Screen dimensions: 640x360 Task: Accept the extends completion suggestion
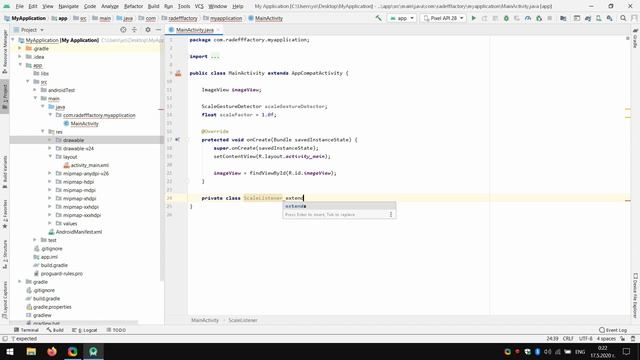[x=339, y=206]
